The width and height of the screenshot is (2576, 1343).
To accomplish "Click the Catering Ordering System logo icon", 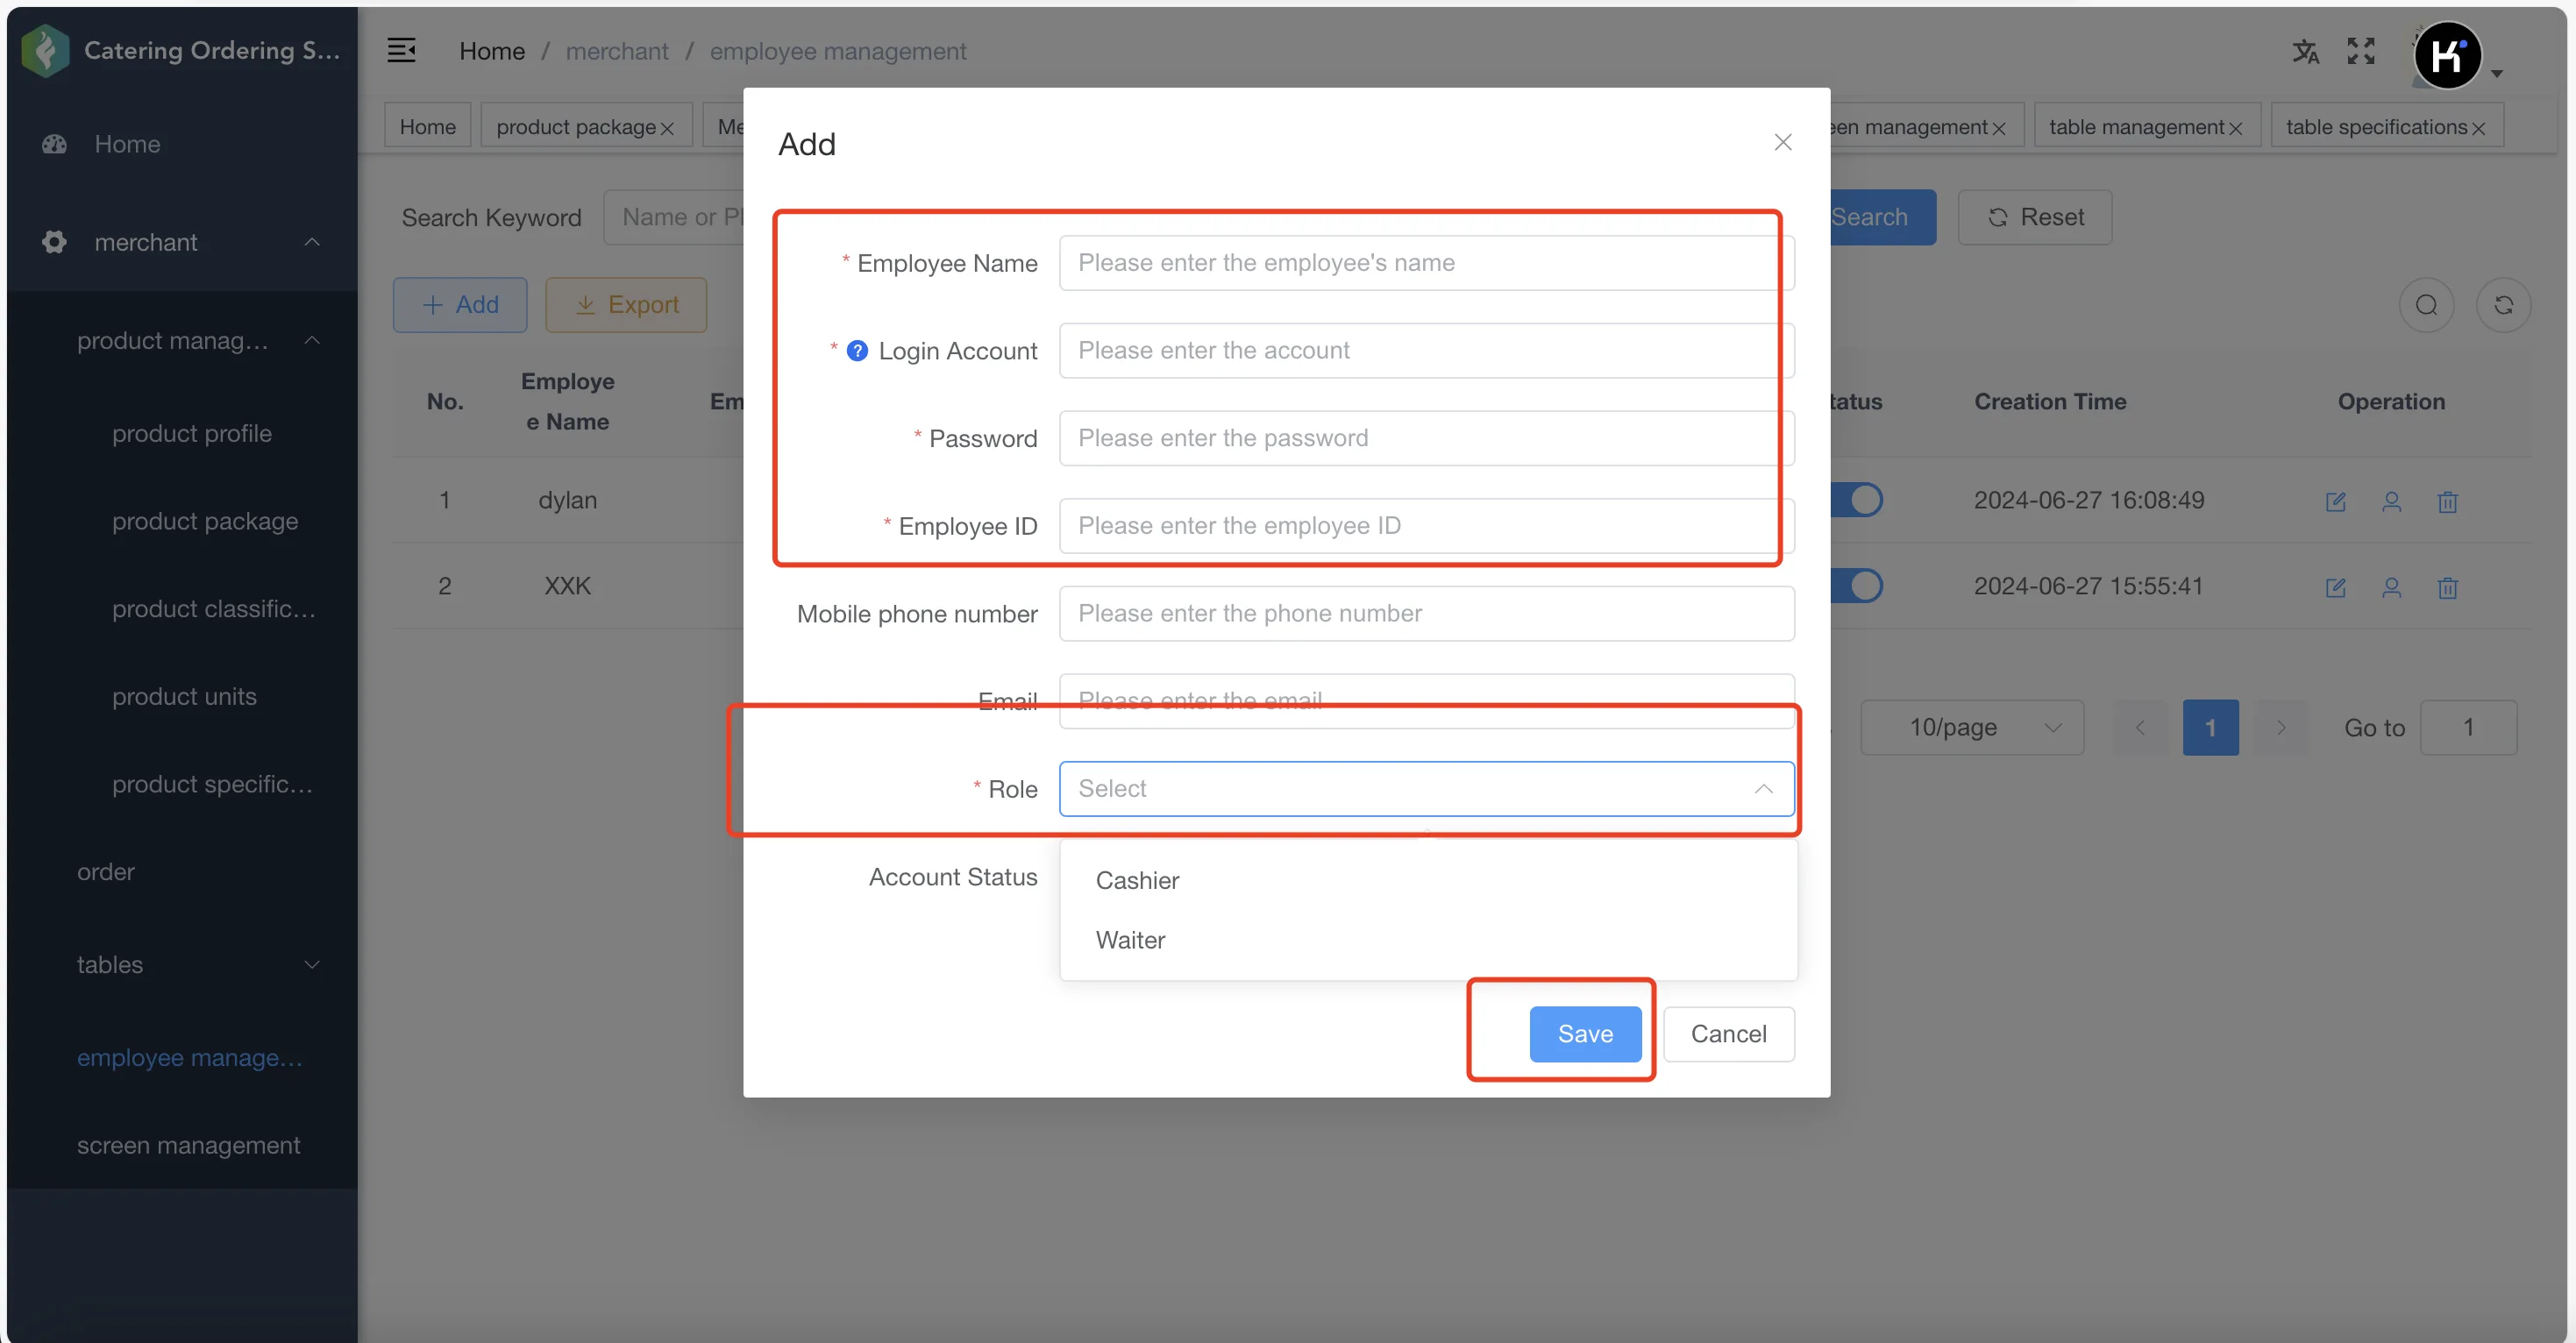I will click(45, 50).
